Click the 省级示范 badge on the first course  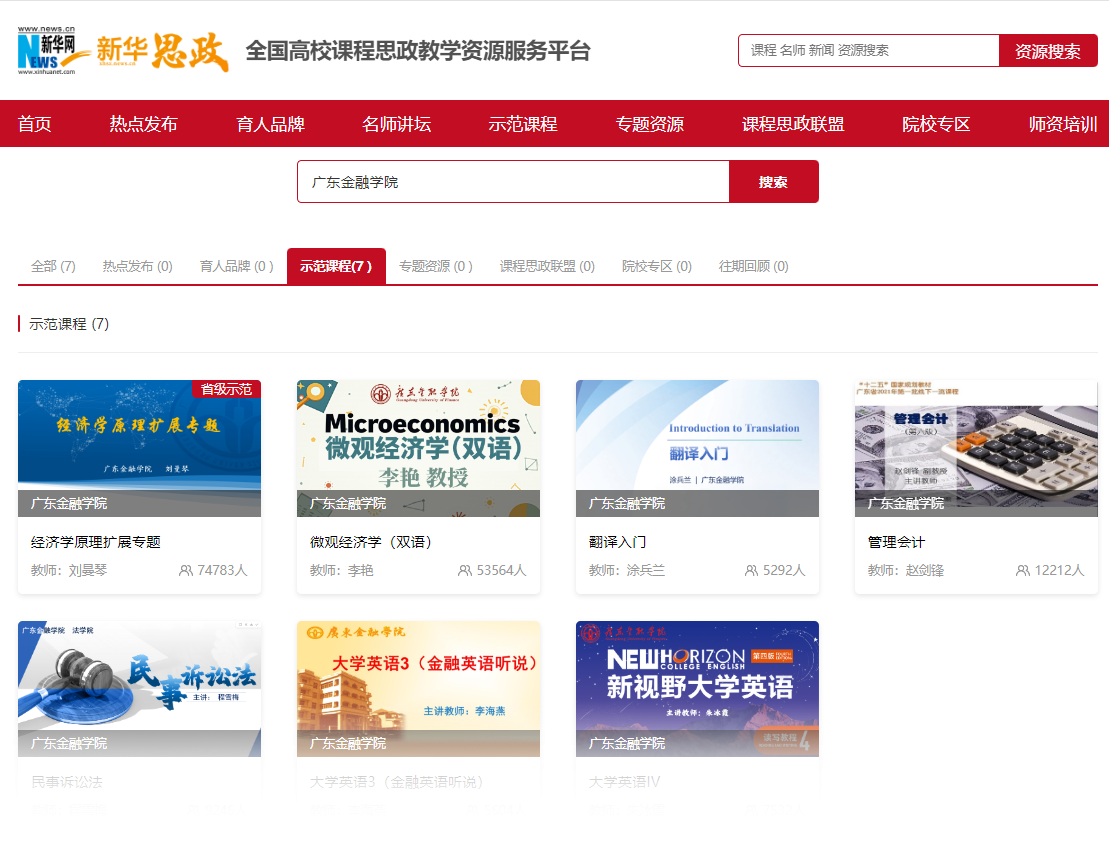pyautogui.click(x=227, y=389)
